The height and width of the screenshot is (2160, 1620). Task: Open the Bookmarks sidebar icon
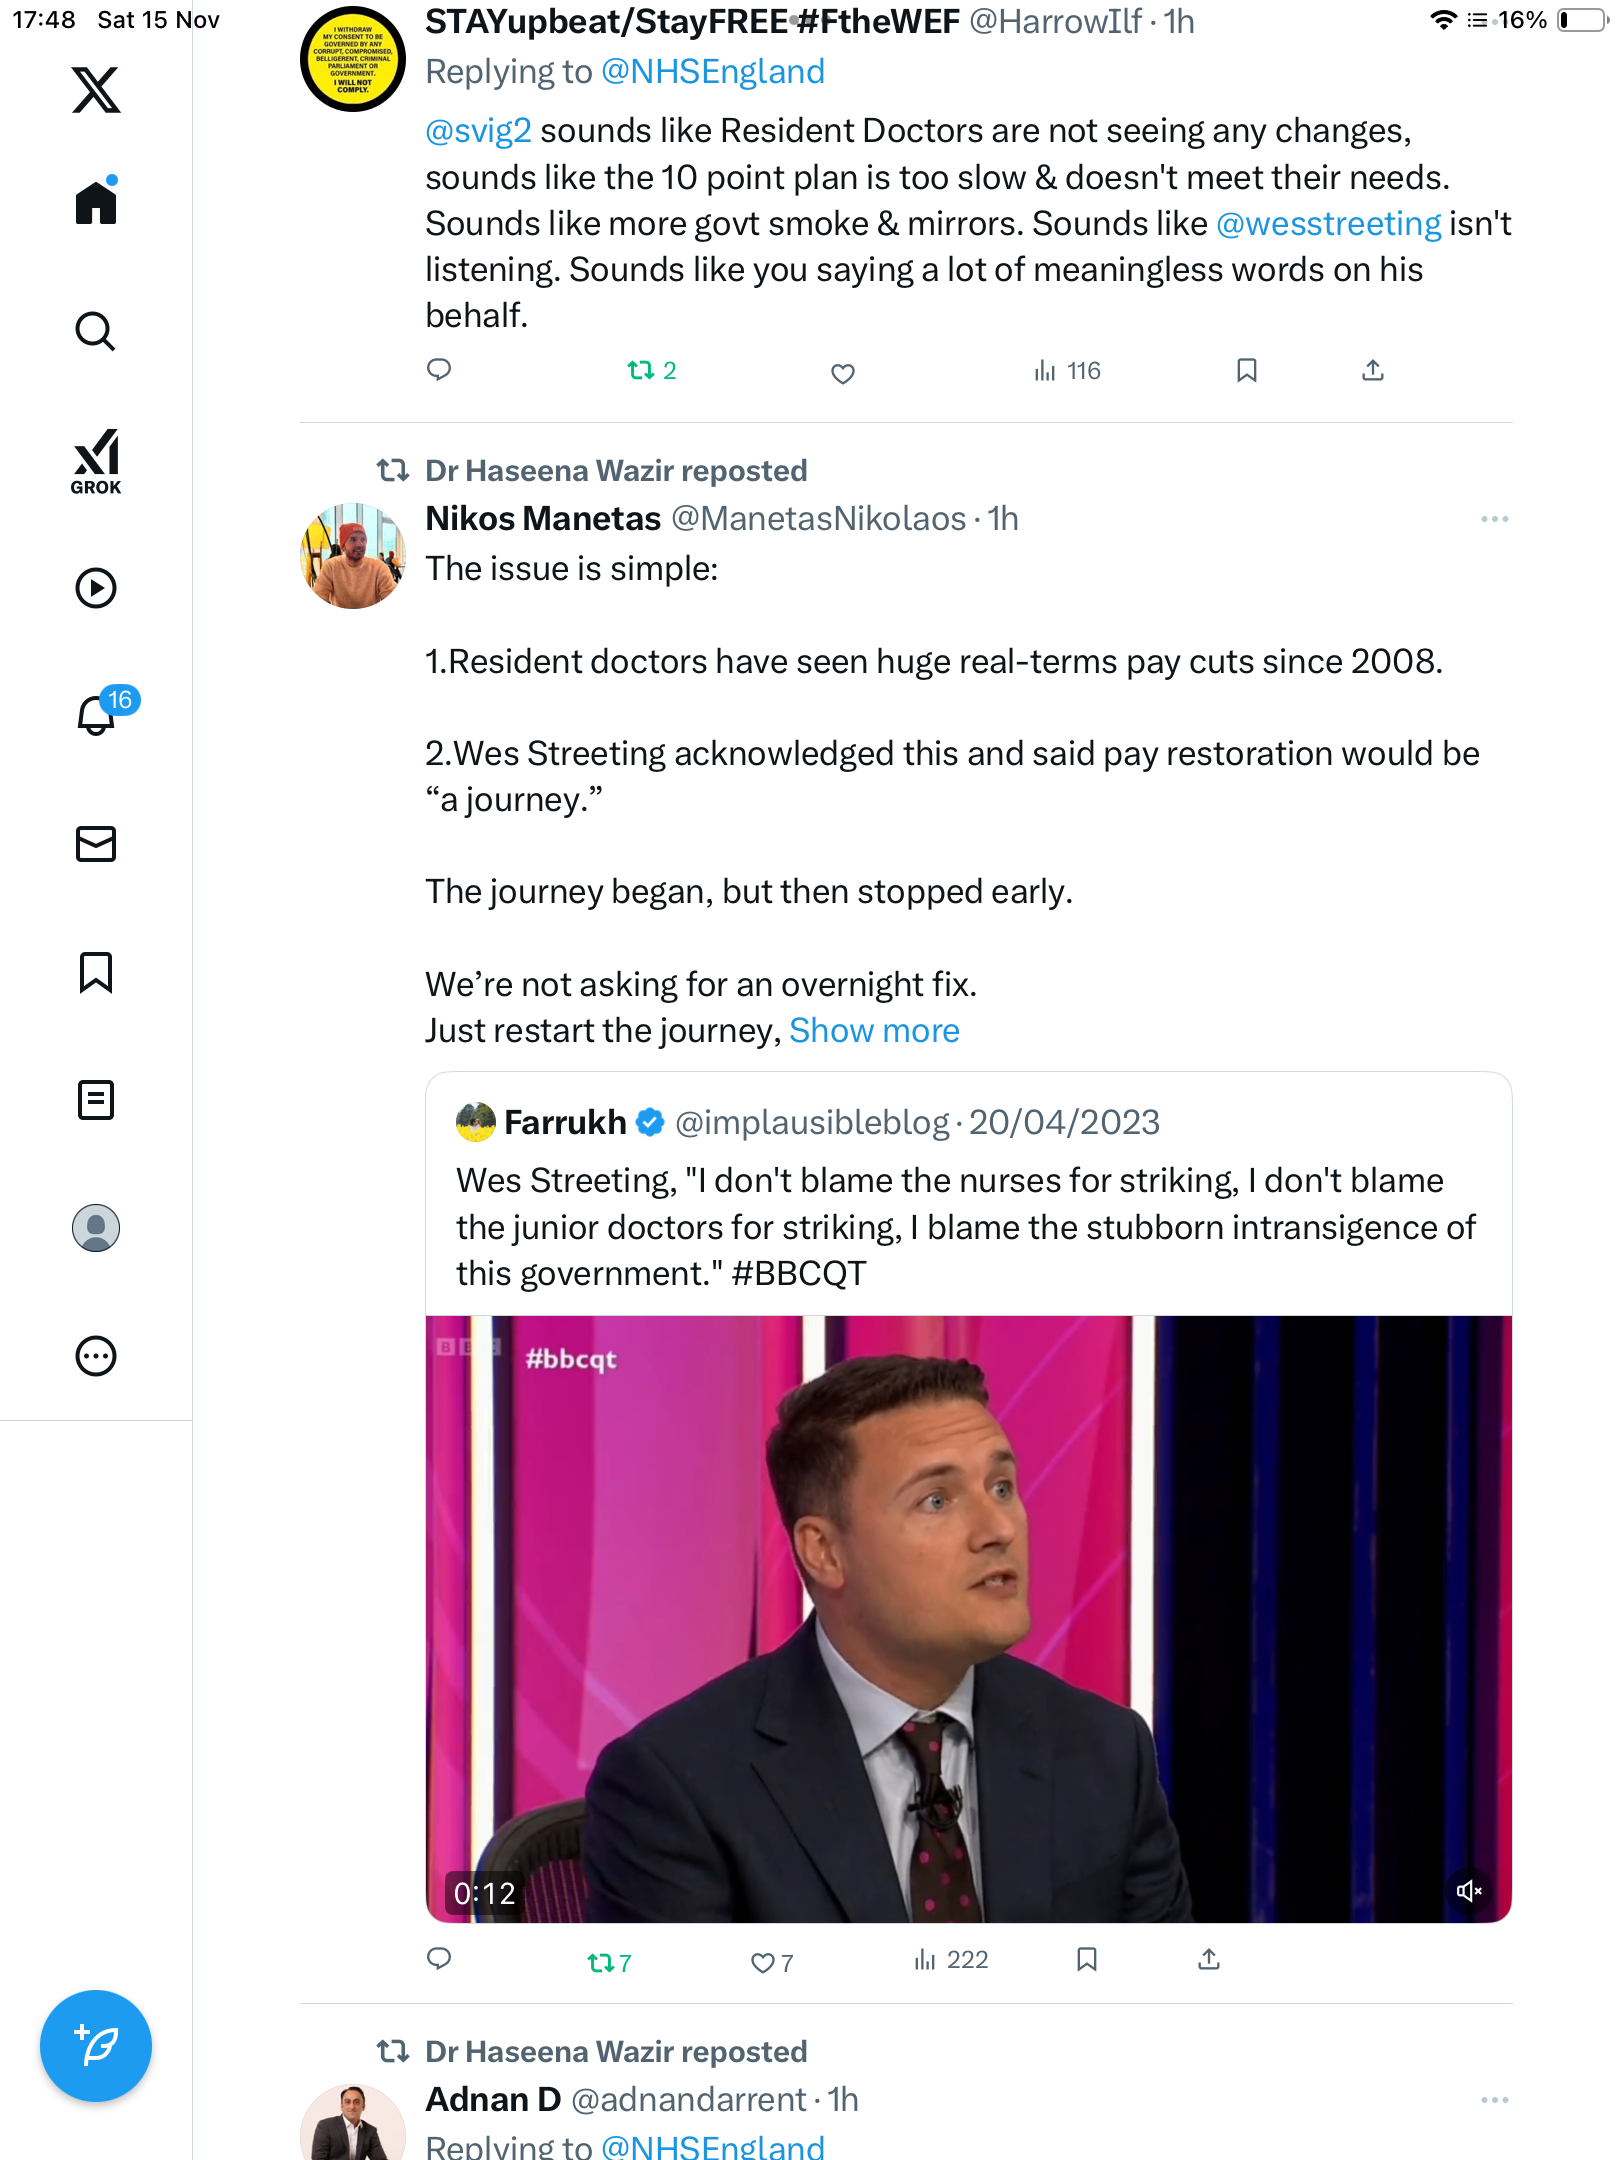point(96,972)
